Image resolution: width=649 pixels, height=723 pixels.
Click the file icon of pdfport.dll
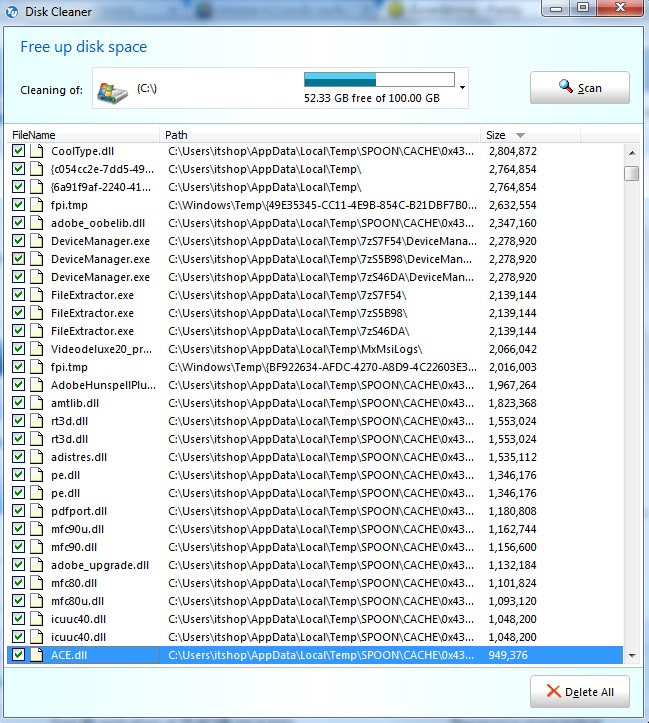point(36,510)
